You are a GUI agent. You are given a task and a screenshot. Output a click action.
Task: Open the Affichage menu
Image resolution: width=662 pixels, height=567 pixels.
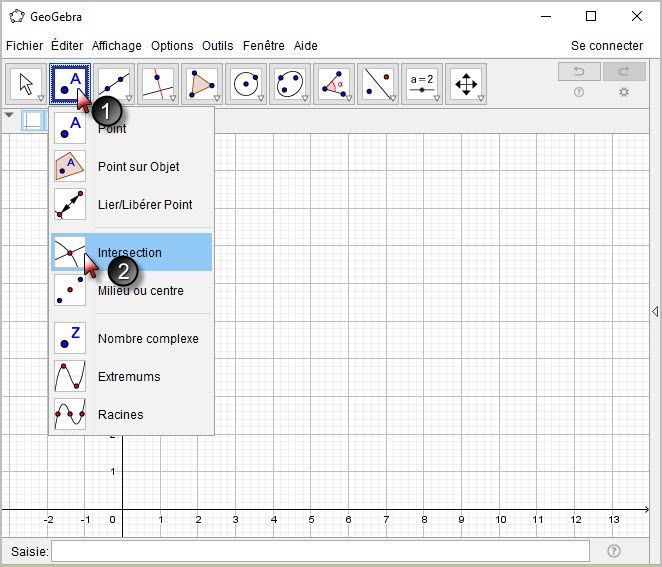[117, 46]
